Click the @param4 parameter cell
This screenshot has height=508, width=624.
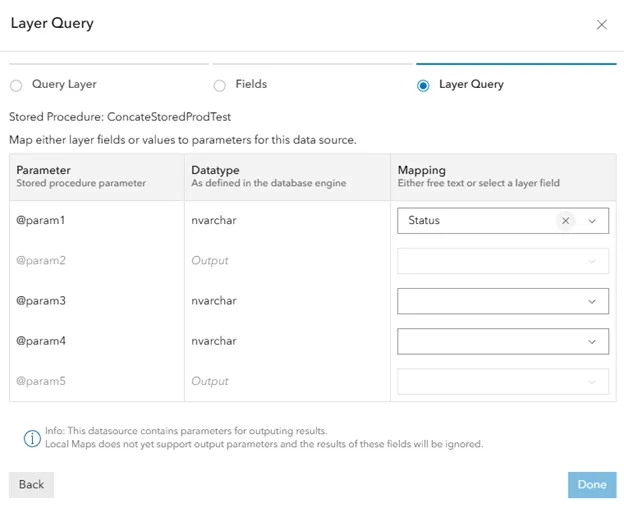(x=41, y=341)
